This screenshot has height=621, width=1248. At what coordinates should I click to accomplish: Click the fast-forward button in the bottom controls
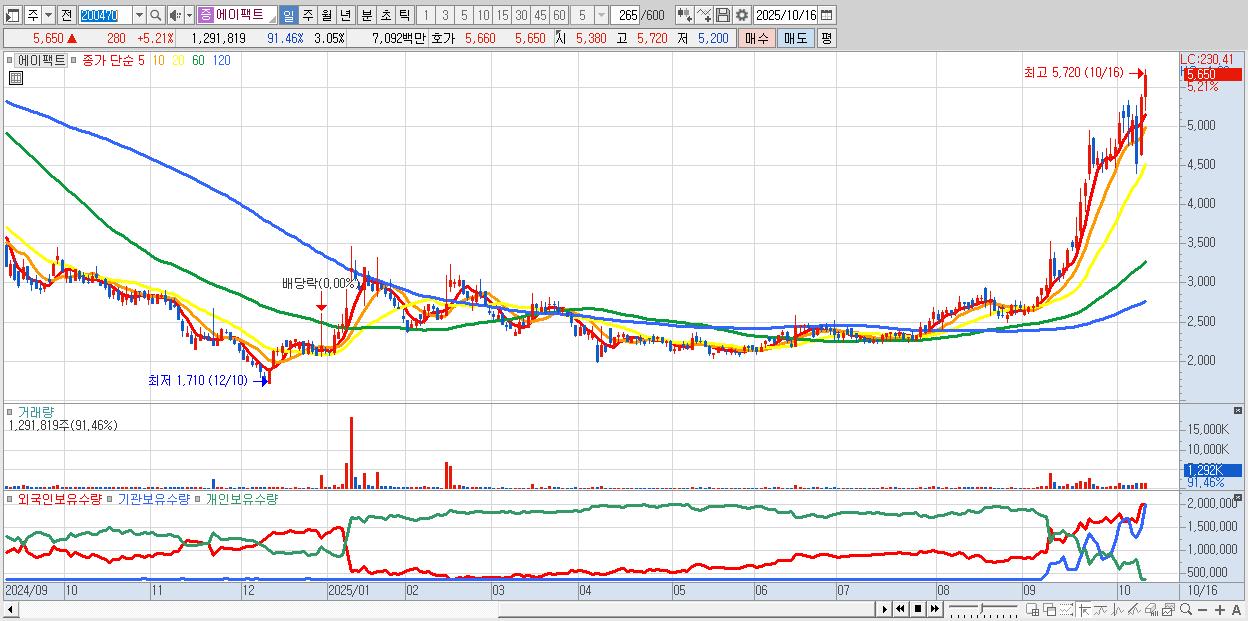[x=934, y=609]
